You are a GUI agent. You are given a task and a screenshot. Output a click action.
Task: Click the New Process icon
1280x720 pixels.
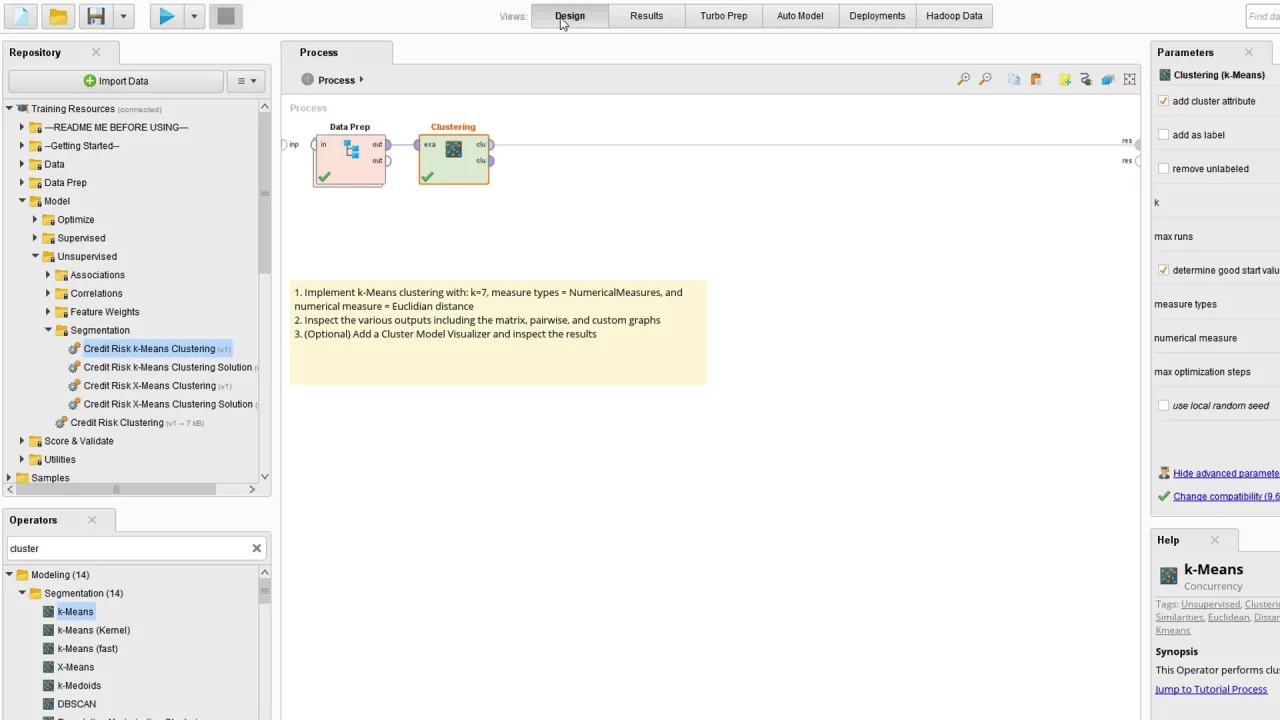pyautogui.click(x=21, y=16)
